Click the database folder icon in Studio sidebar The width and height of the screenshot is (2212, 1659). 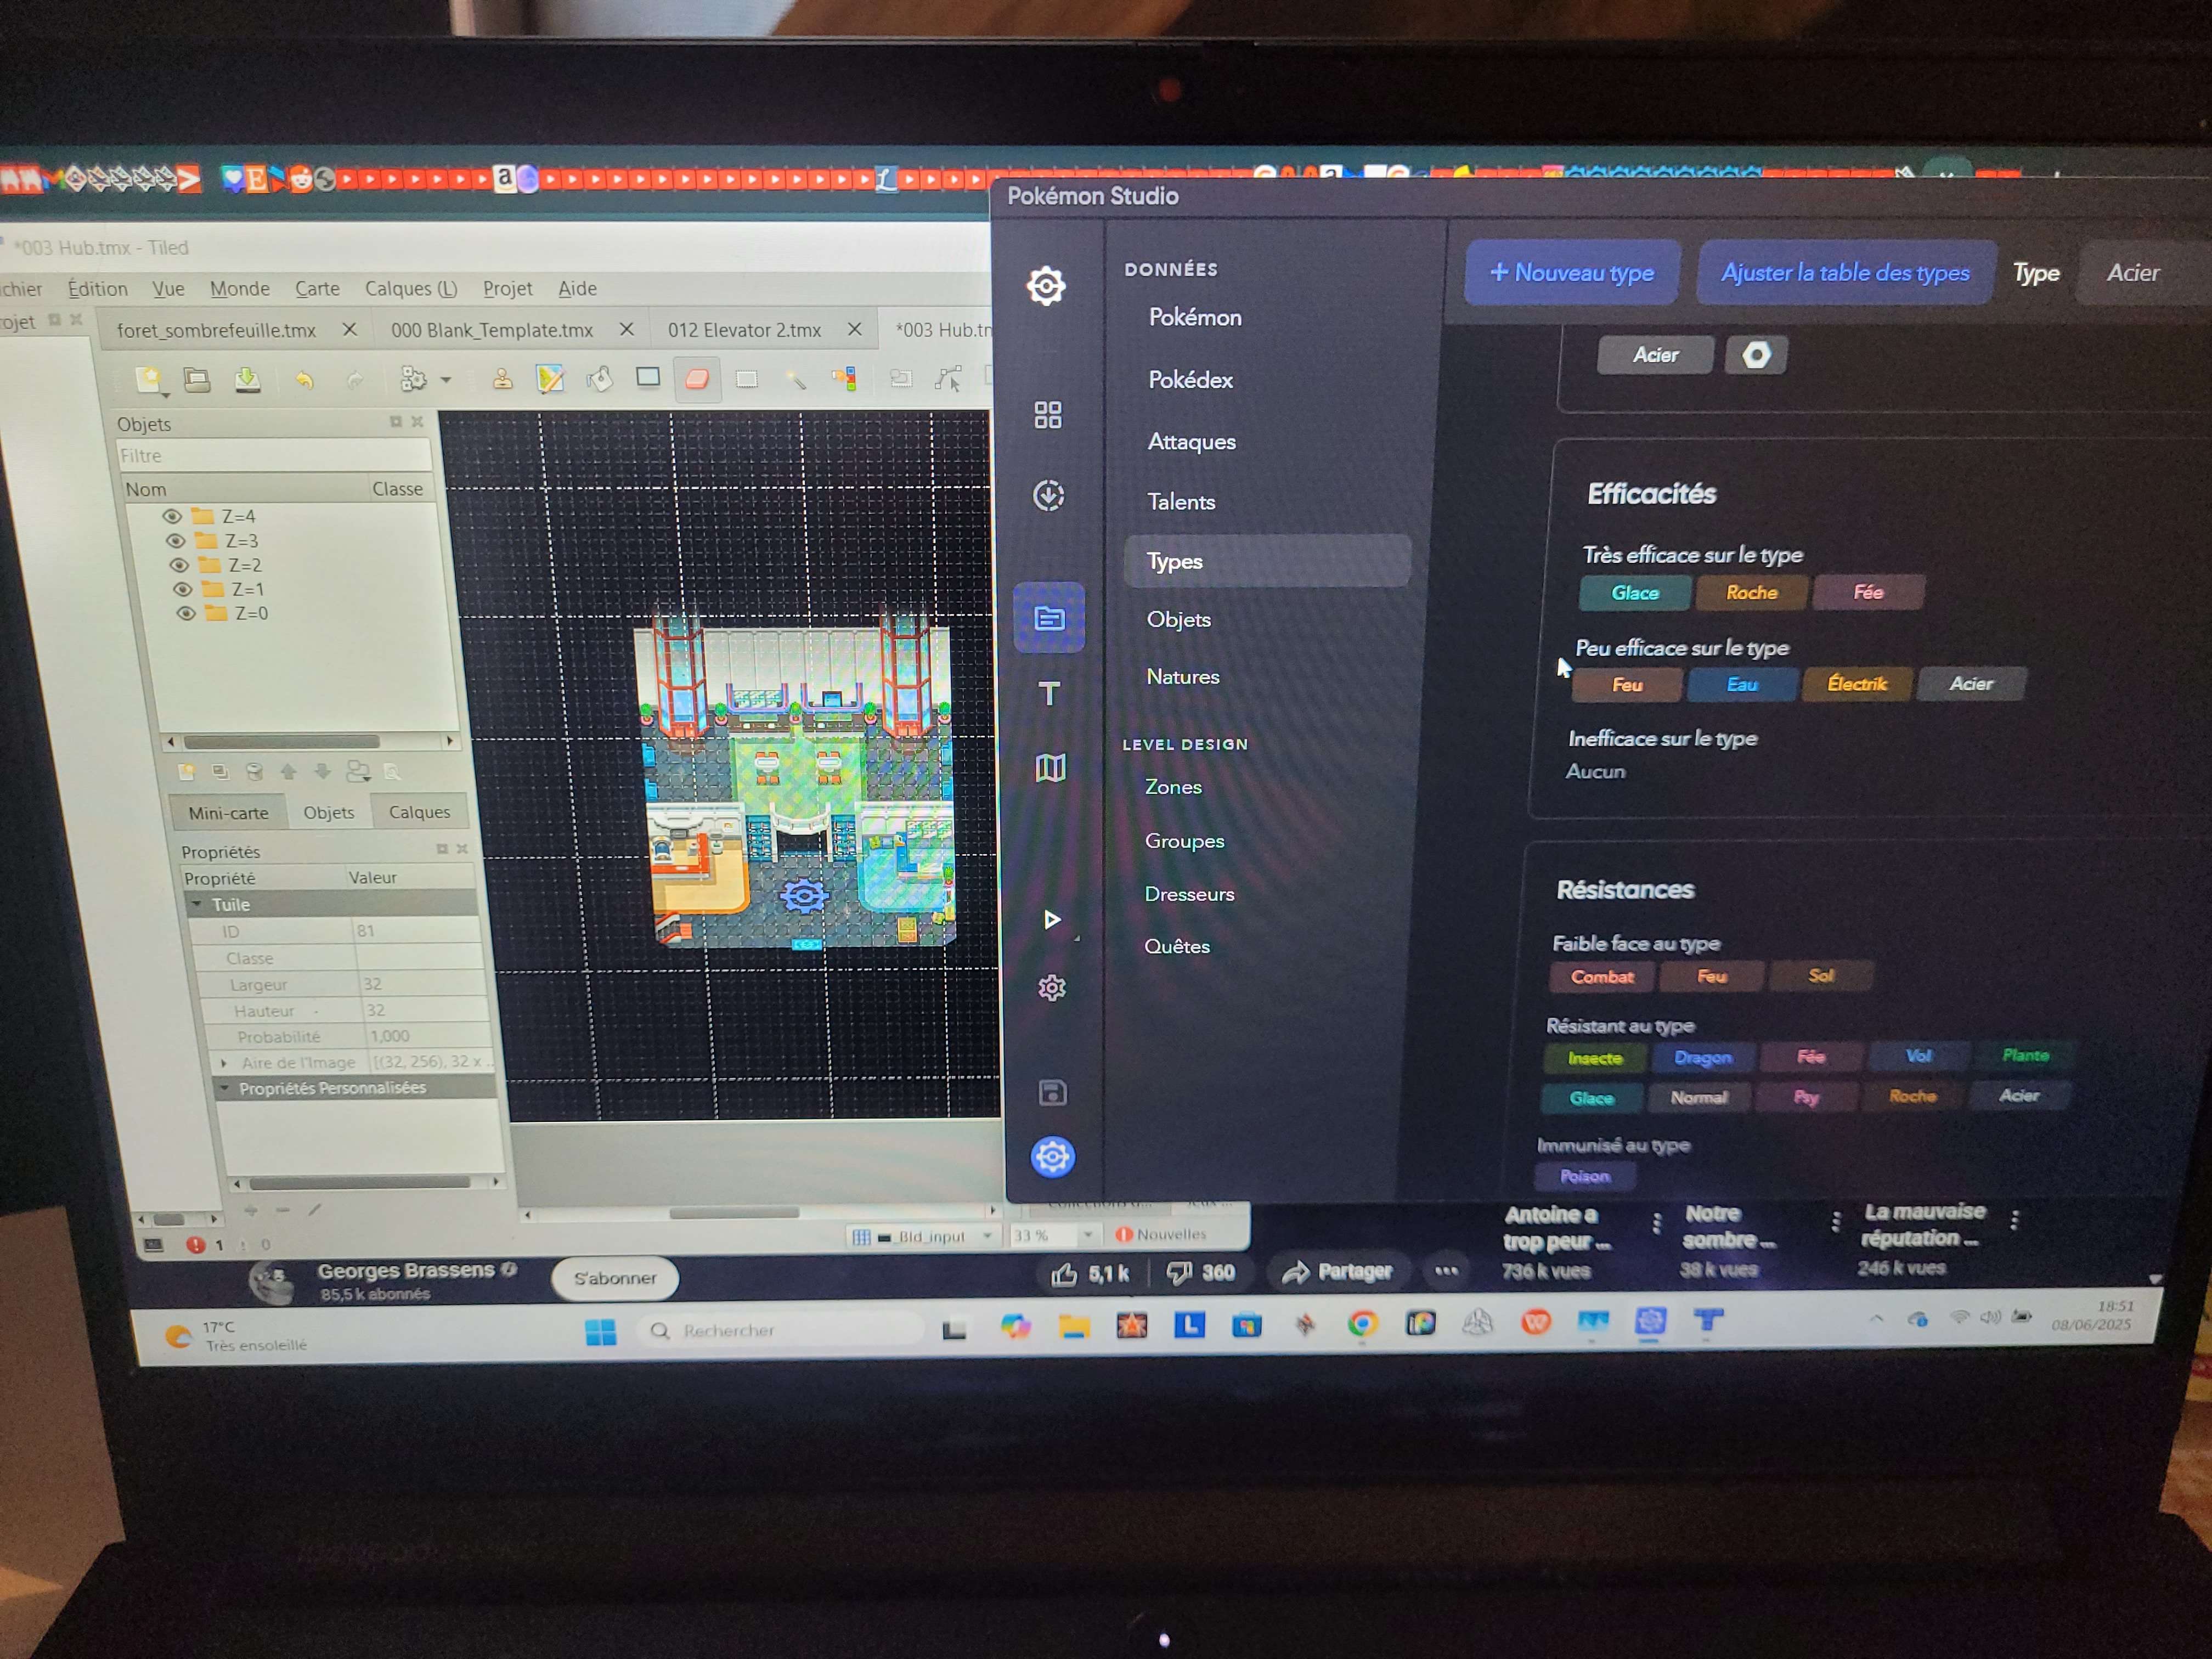click(1049, 618)
